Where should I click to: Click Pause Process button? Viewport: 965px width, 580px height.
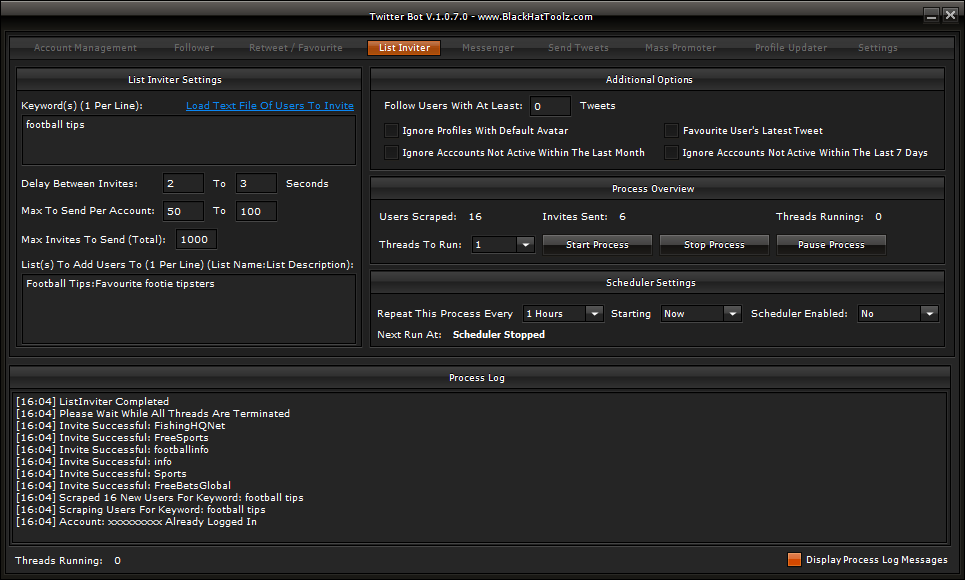pos(831,244)
